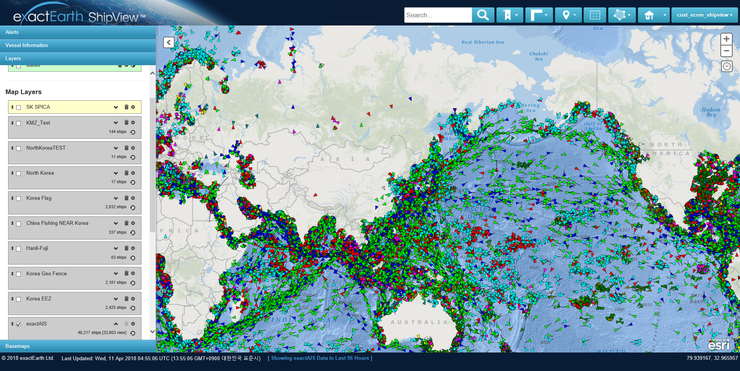The height and width of the screenshot is (371, 740).
Task: Refresh the exactAIS layer ship count
Action: [133, 333]
